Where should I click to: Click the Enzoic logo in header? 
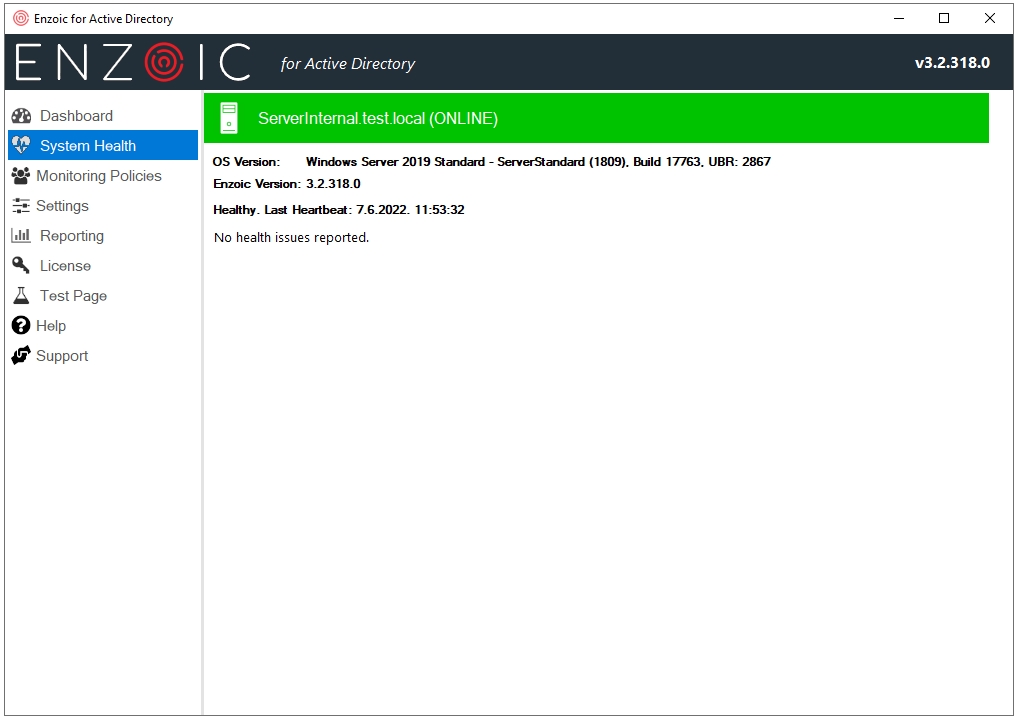133,63
